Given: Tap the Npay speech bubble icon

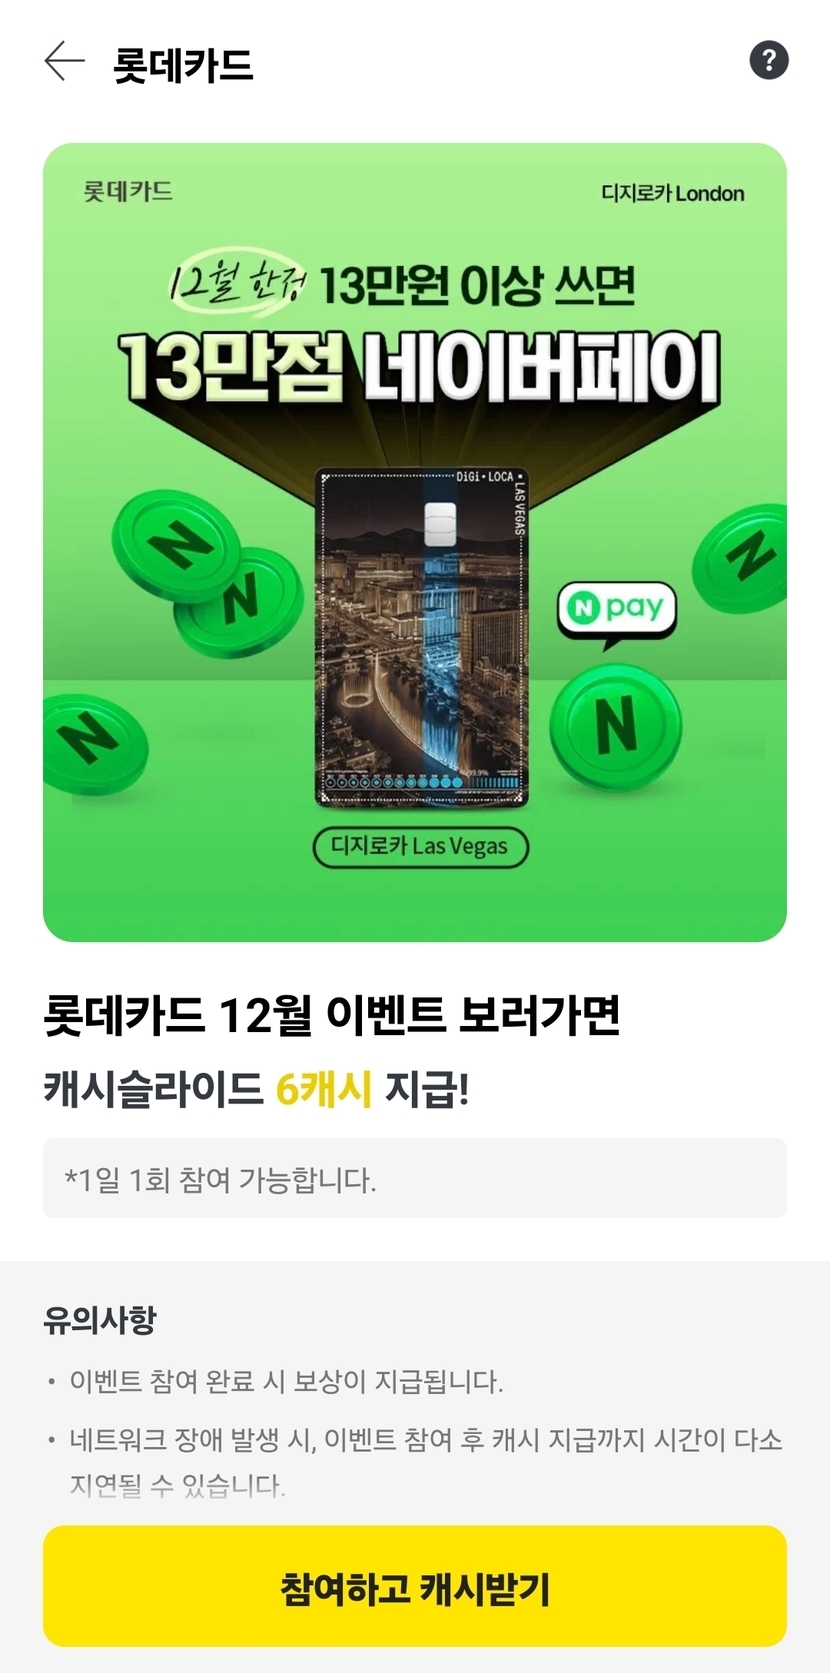Looking at the screenshot, I should (x=617, y=609).
